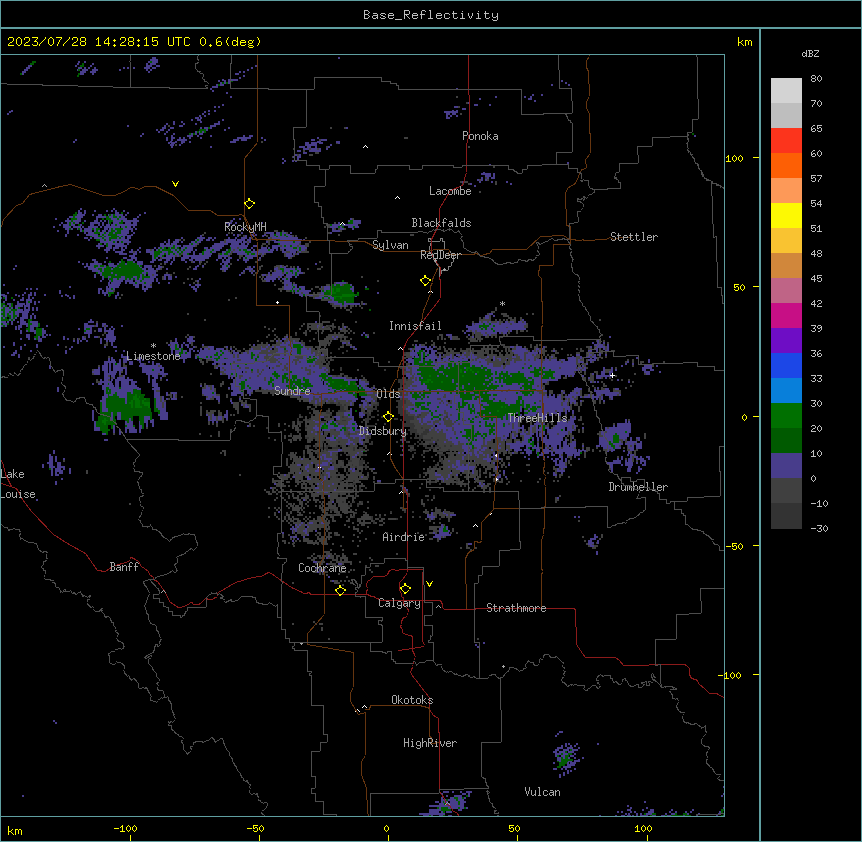
Task: Select the Sylvan label on the map
Action: [390, 245]
